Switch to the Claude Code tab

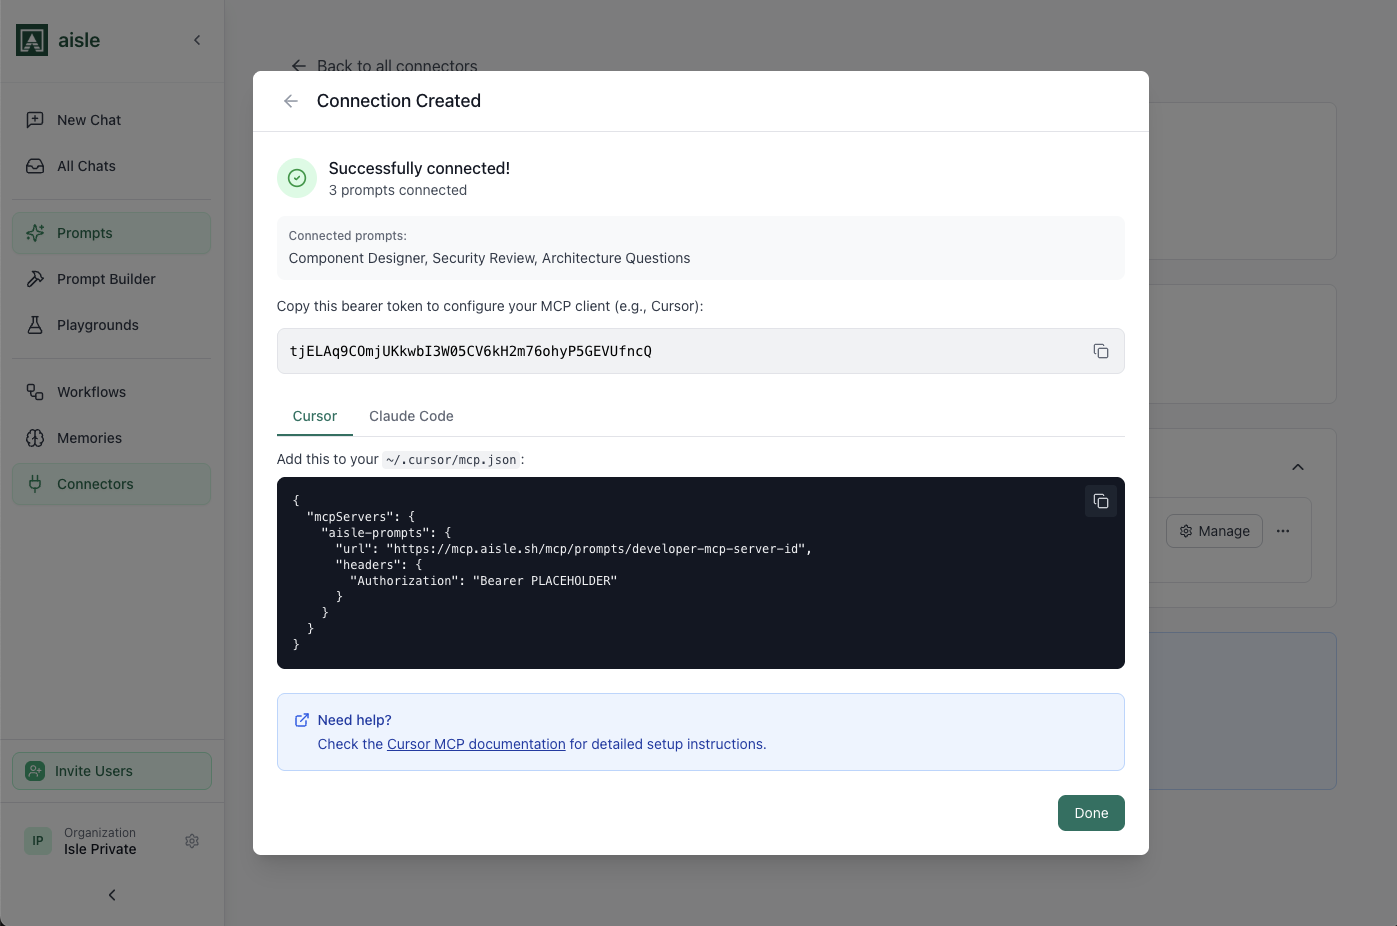click(x=411, y=416)
